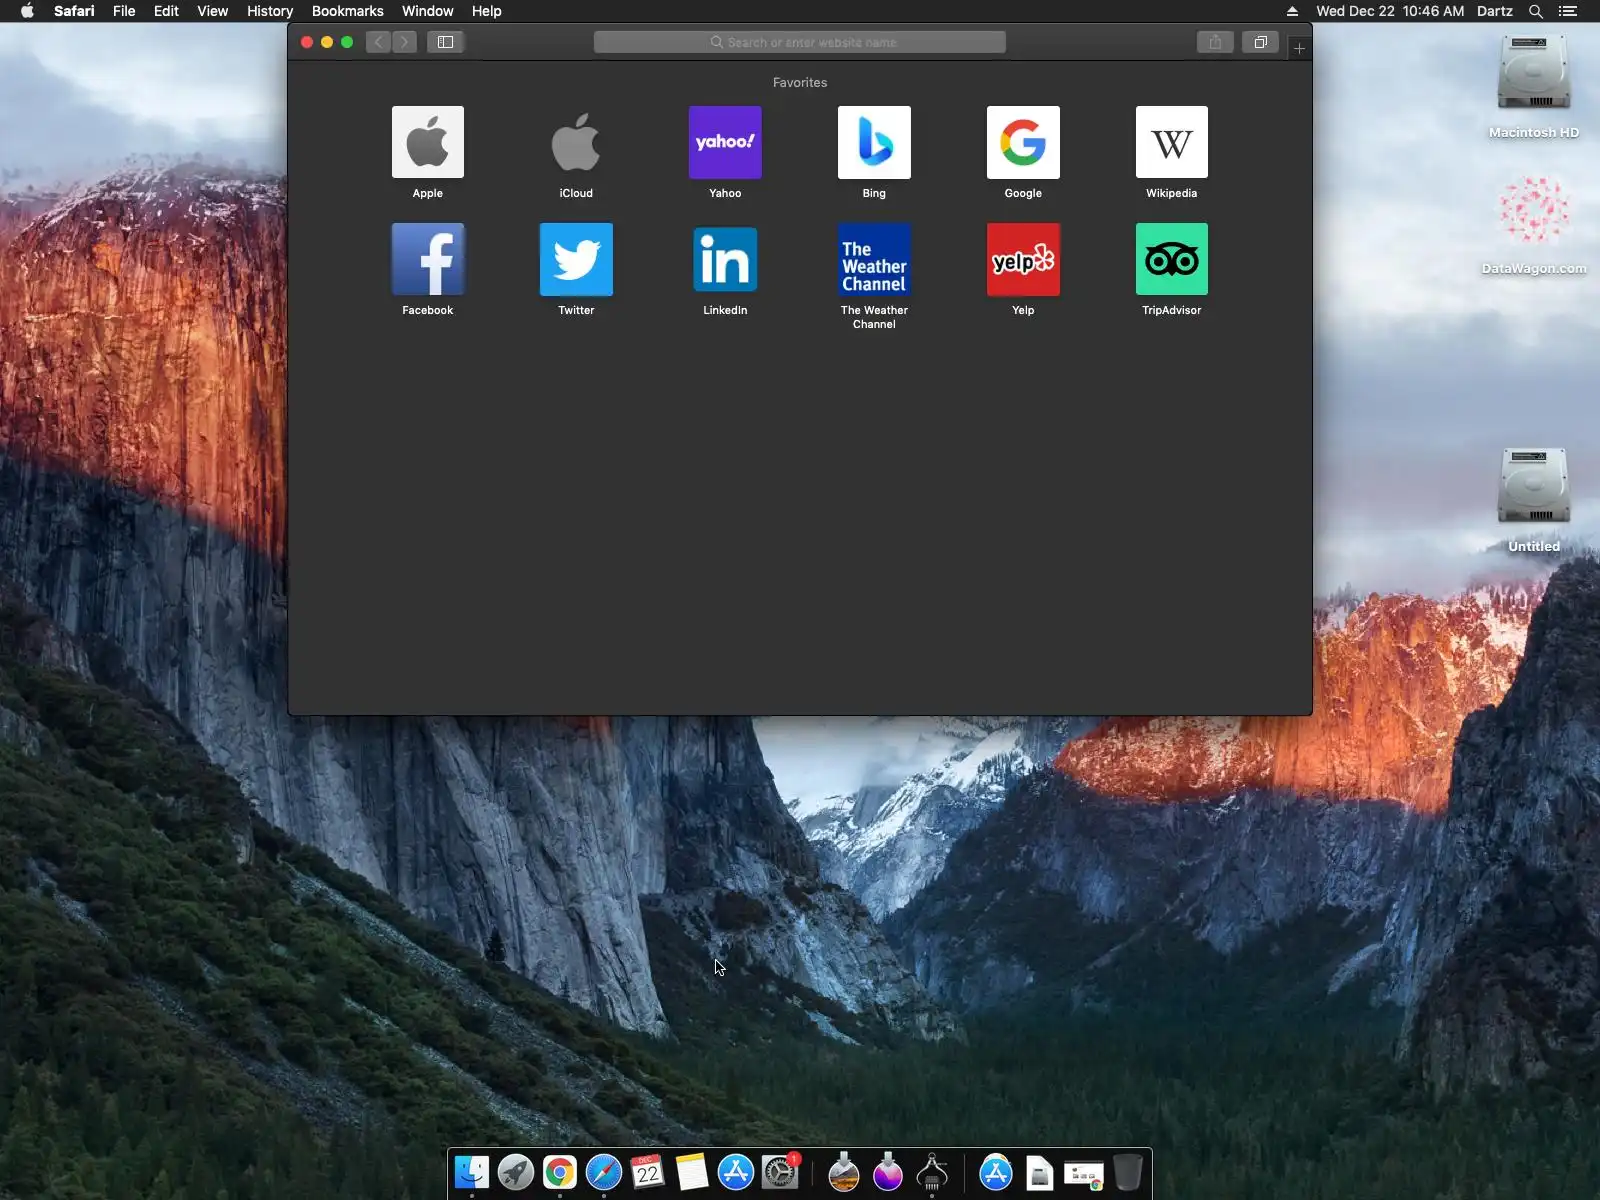1600x1200 pixels.
Task: Open Google Chrome from the Dock
Action: pos(560,1172)
